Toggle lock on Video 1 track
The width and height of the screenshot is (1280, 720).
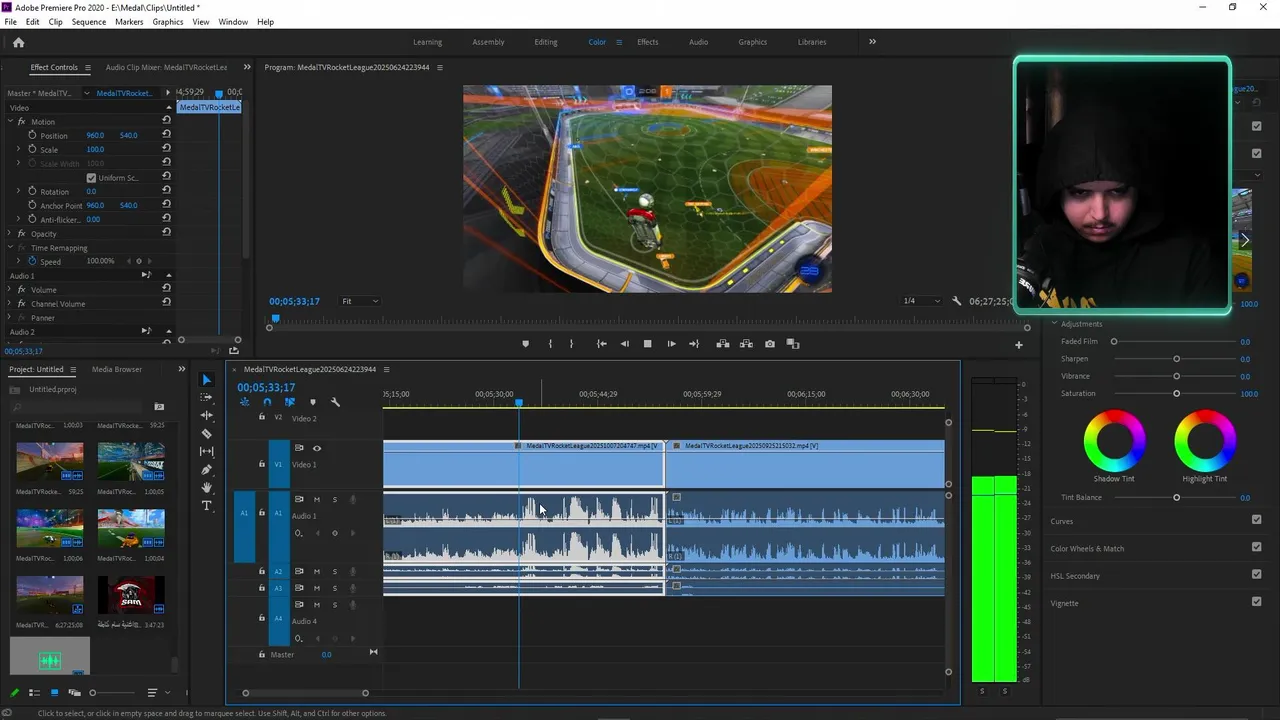[262, 464]
